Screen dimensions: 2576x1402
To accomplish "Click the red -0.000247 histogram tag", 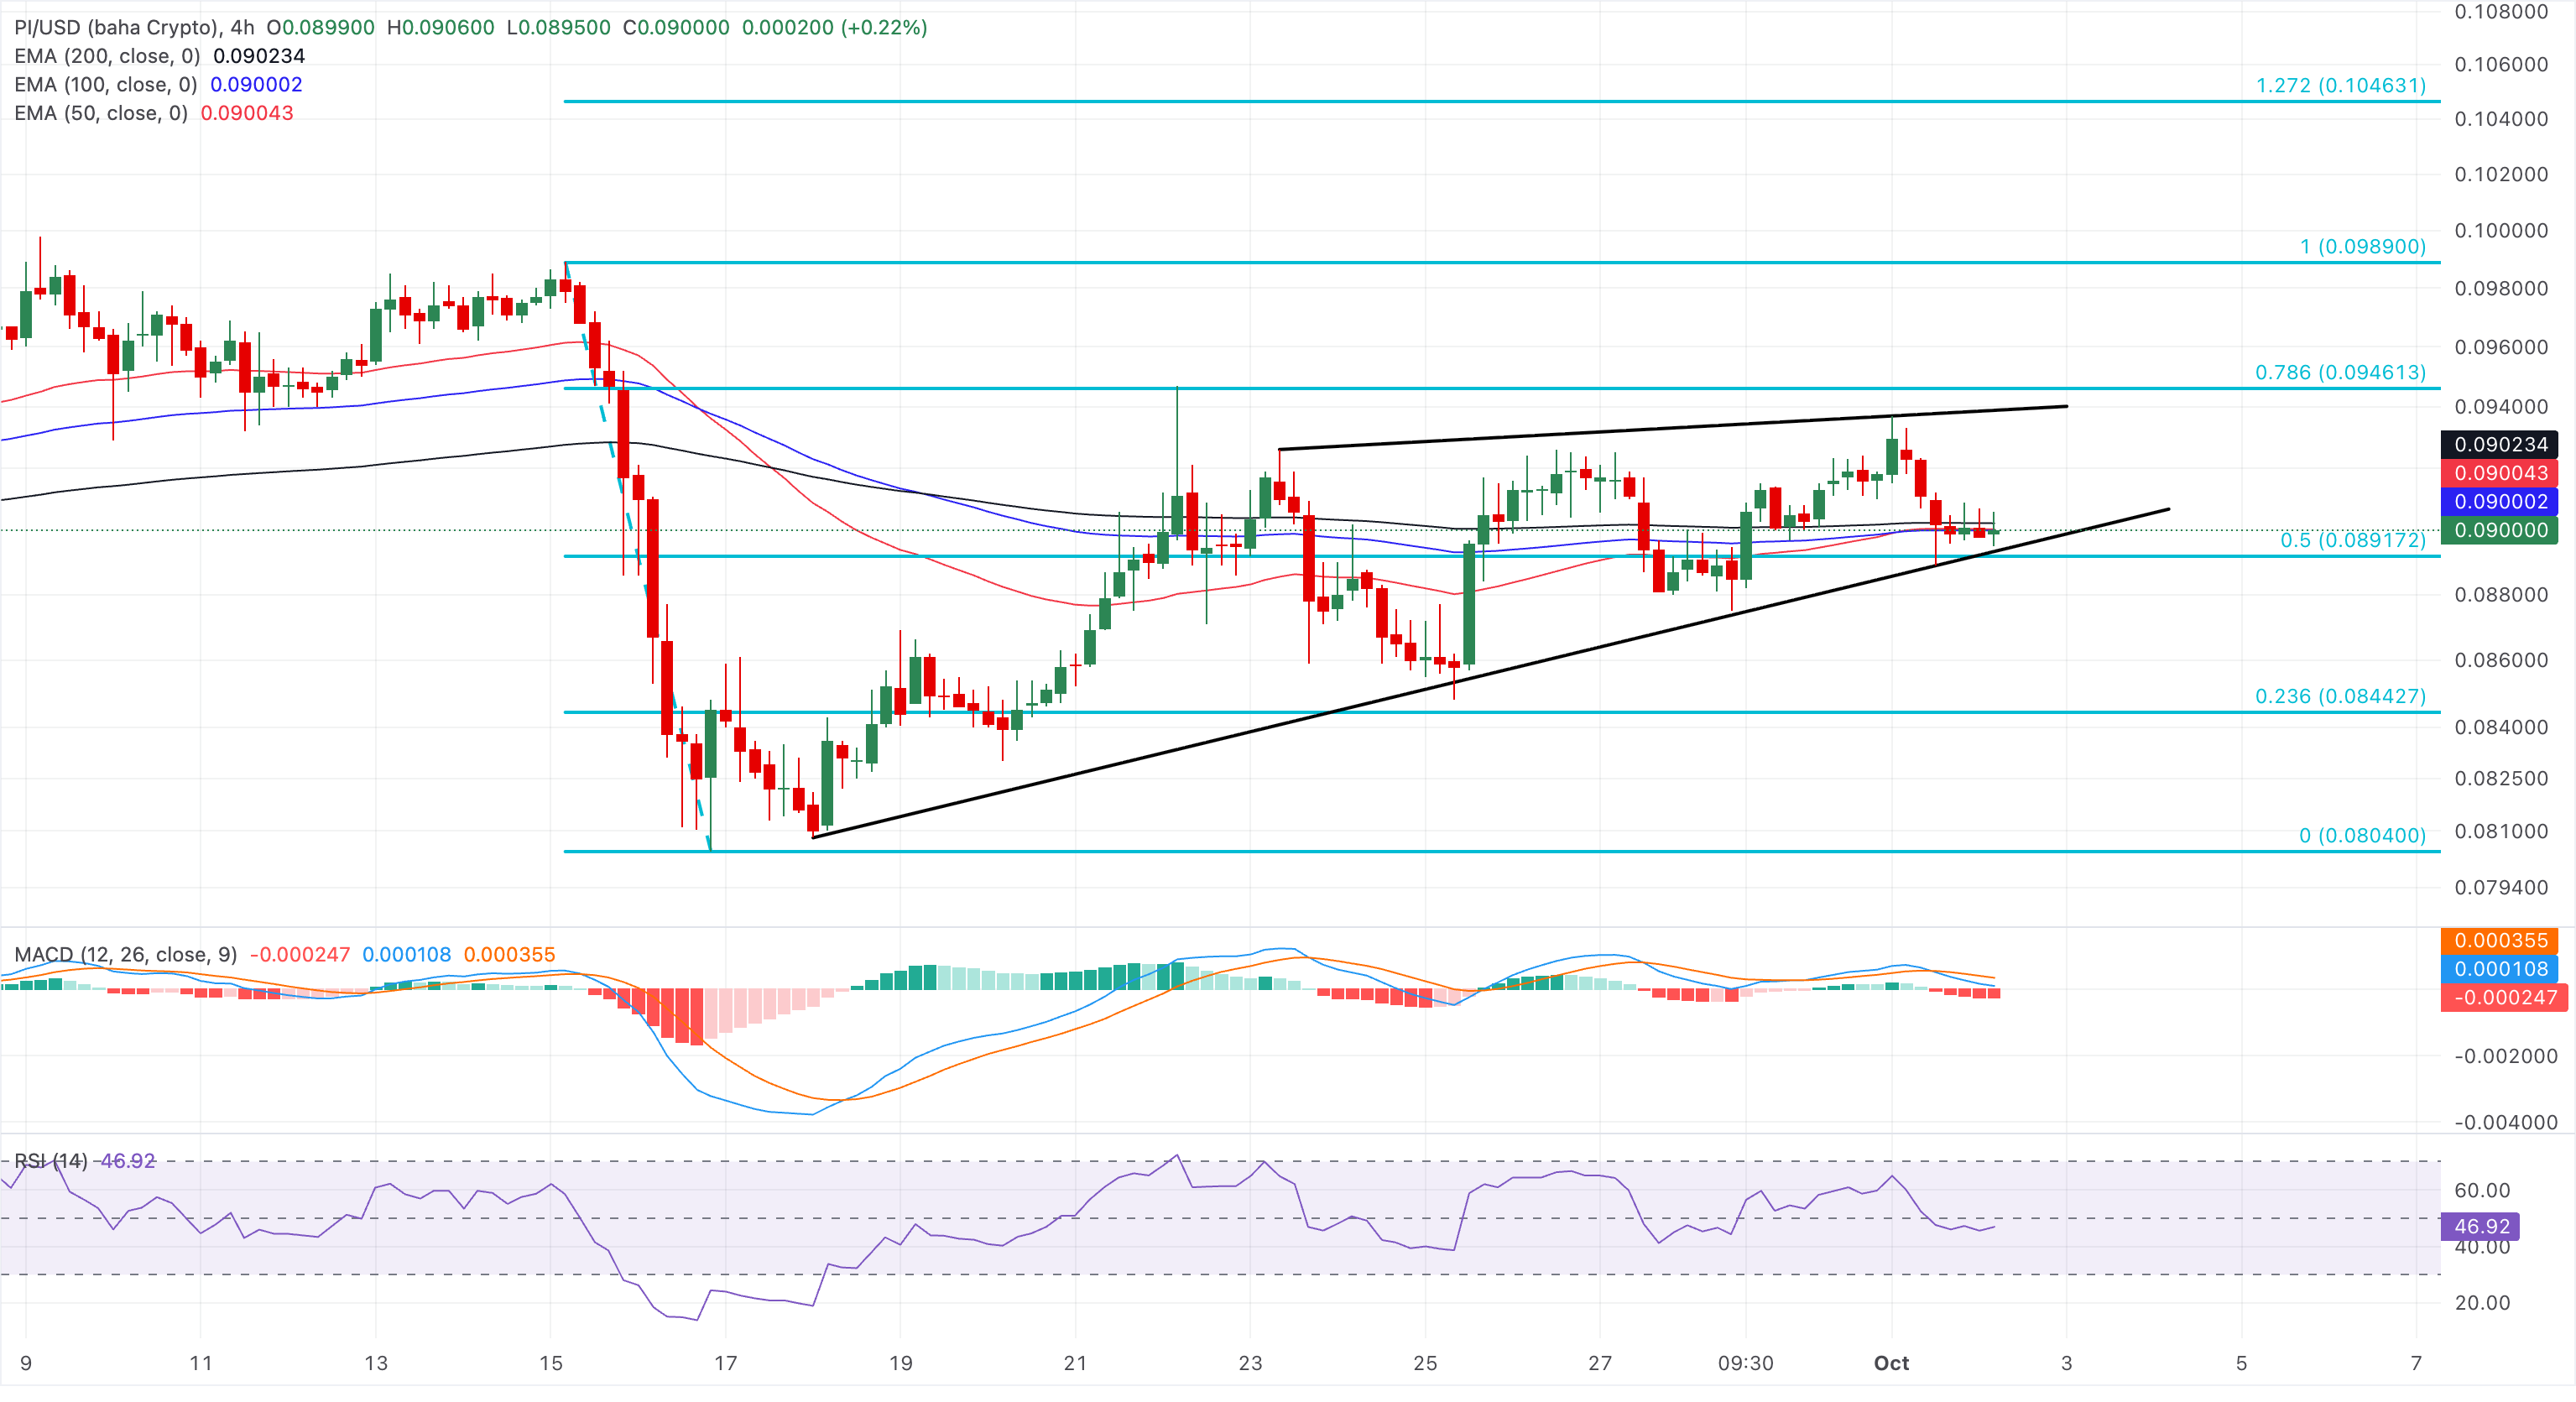I will [x=2504, y=998].
